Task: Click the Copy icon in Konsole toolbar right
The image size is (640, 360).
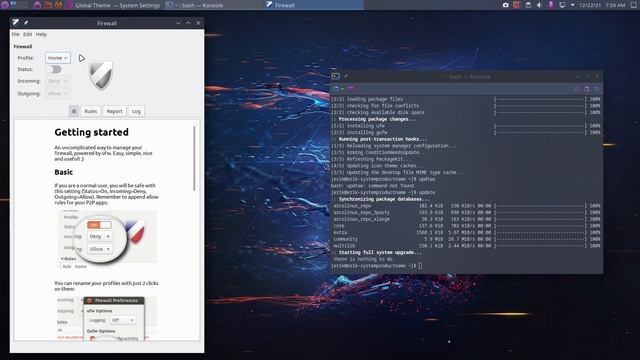Action: click(576, 89)
